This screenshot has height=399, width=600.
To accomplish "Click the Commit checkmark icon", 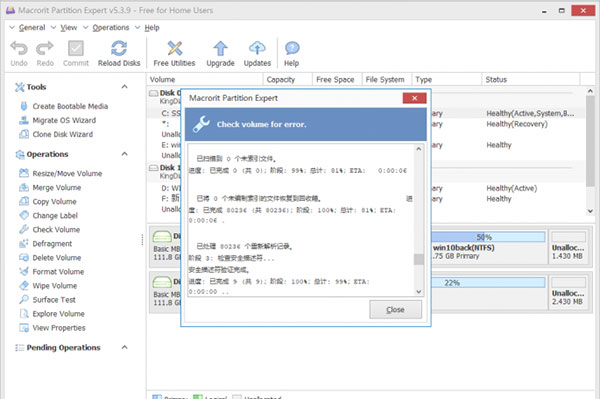I will [x=76, y=49].
